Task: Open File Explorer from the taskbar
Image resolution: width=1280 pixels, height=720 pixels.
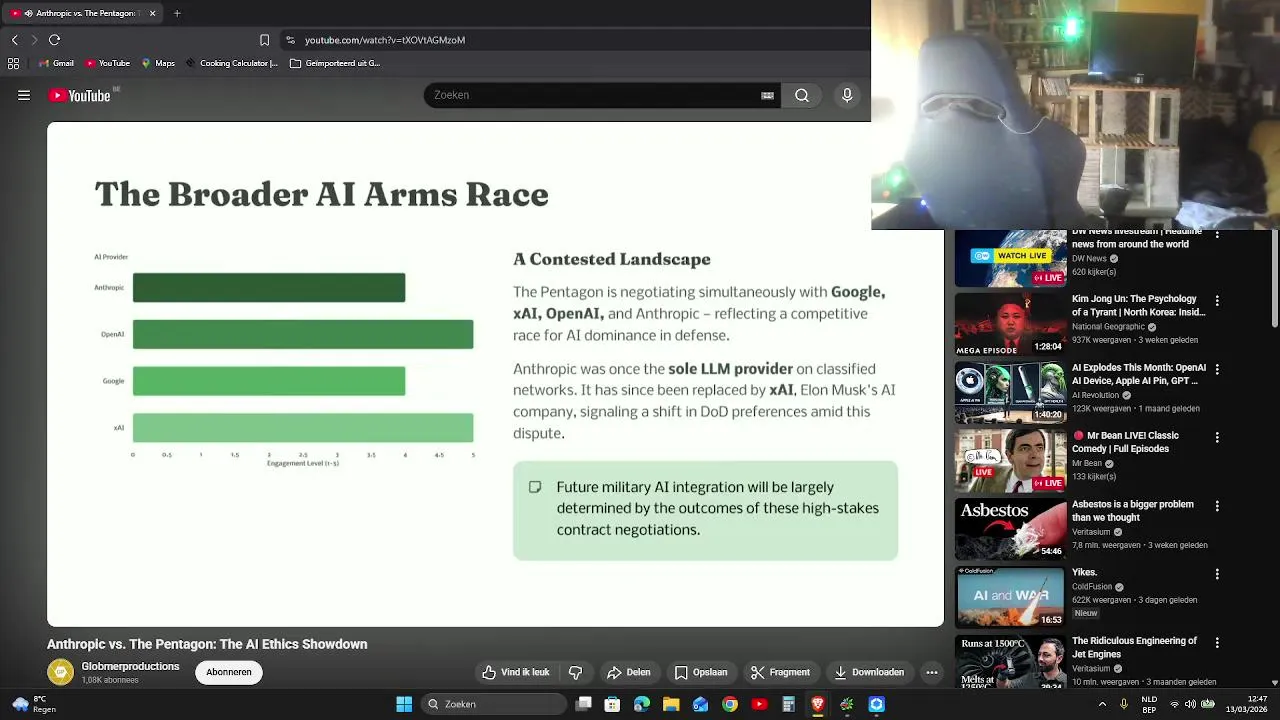Action: 671,704
